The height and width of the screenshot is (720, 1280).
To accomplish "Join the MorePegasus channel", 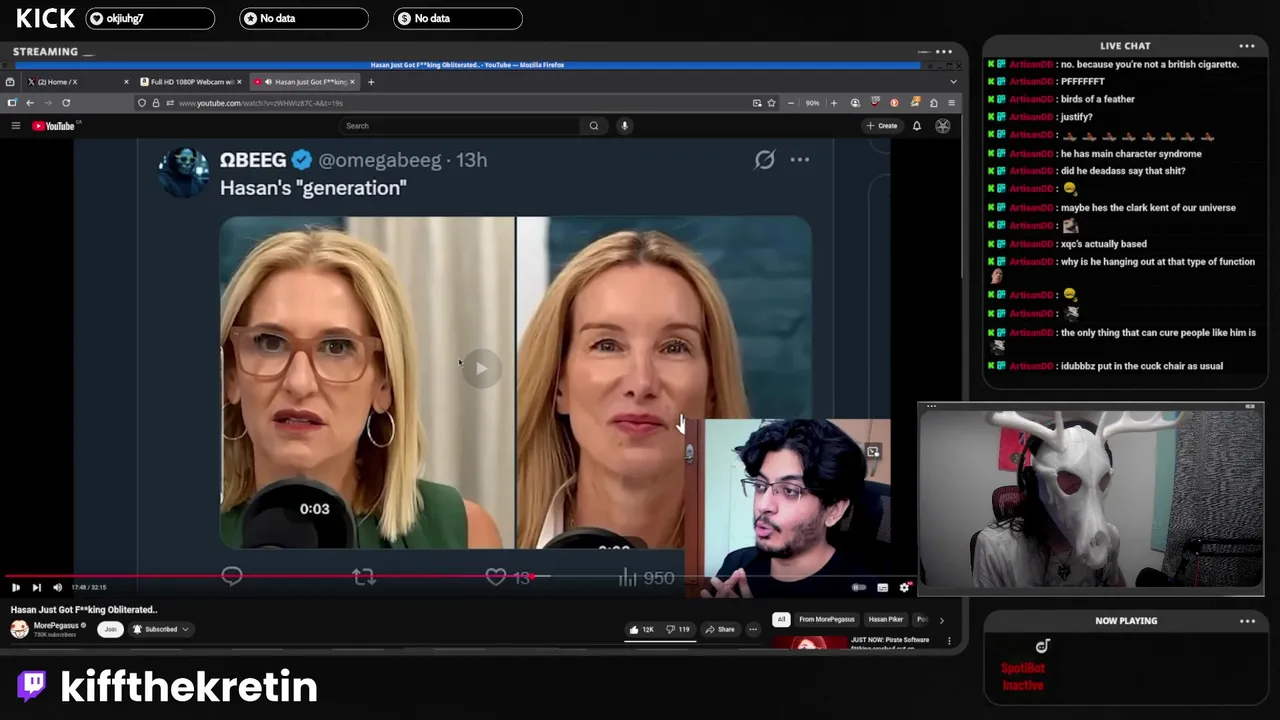I will [110, 629].
